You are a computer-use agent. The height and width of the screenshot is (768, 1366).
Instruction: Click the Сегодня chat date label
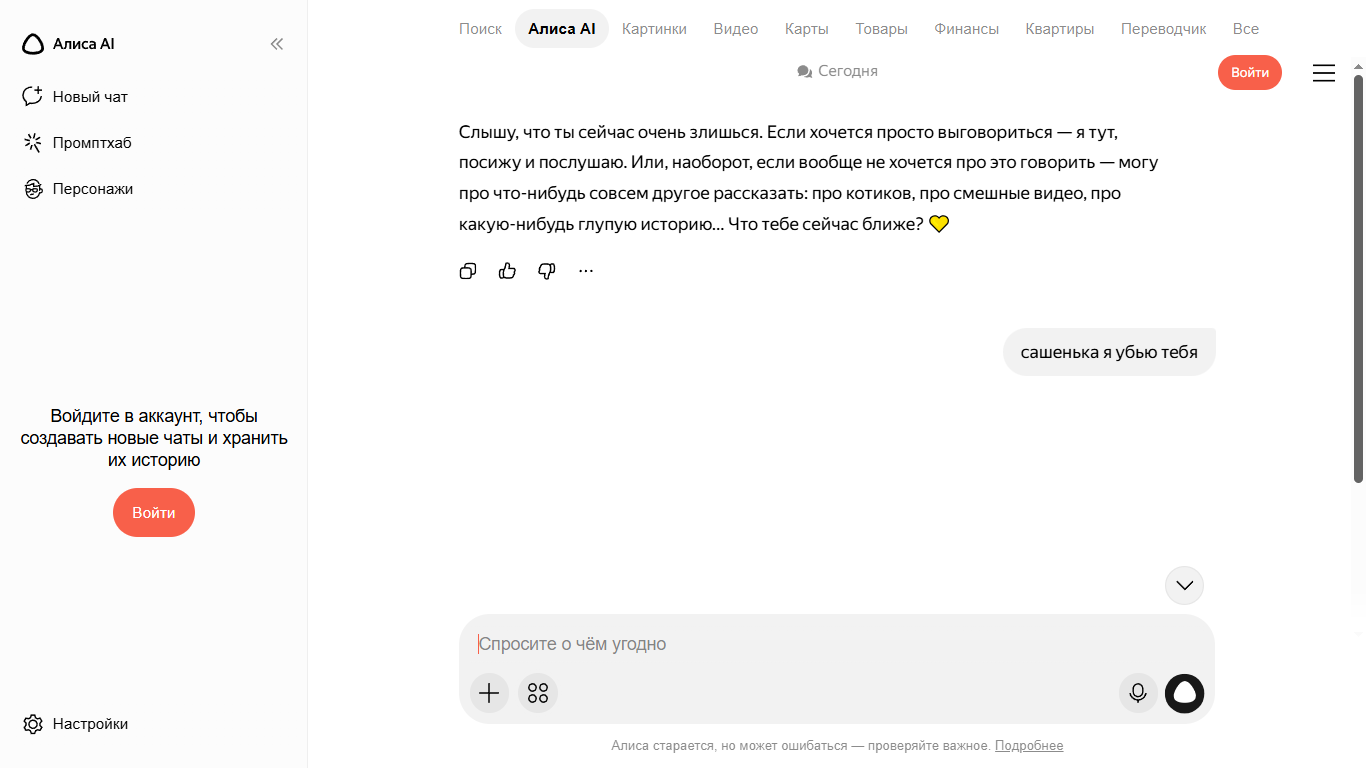pos(837,71)
